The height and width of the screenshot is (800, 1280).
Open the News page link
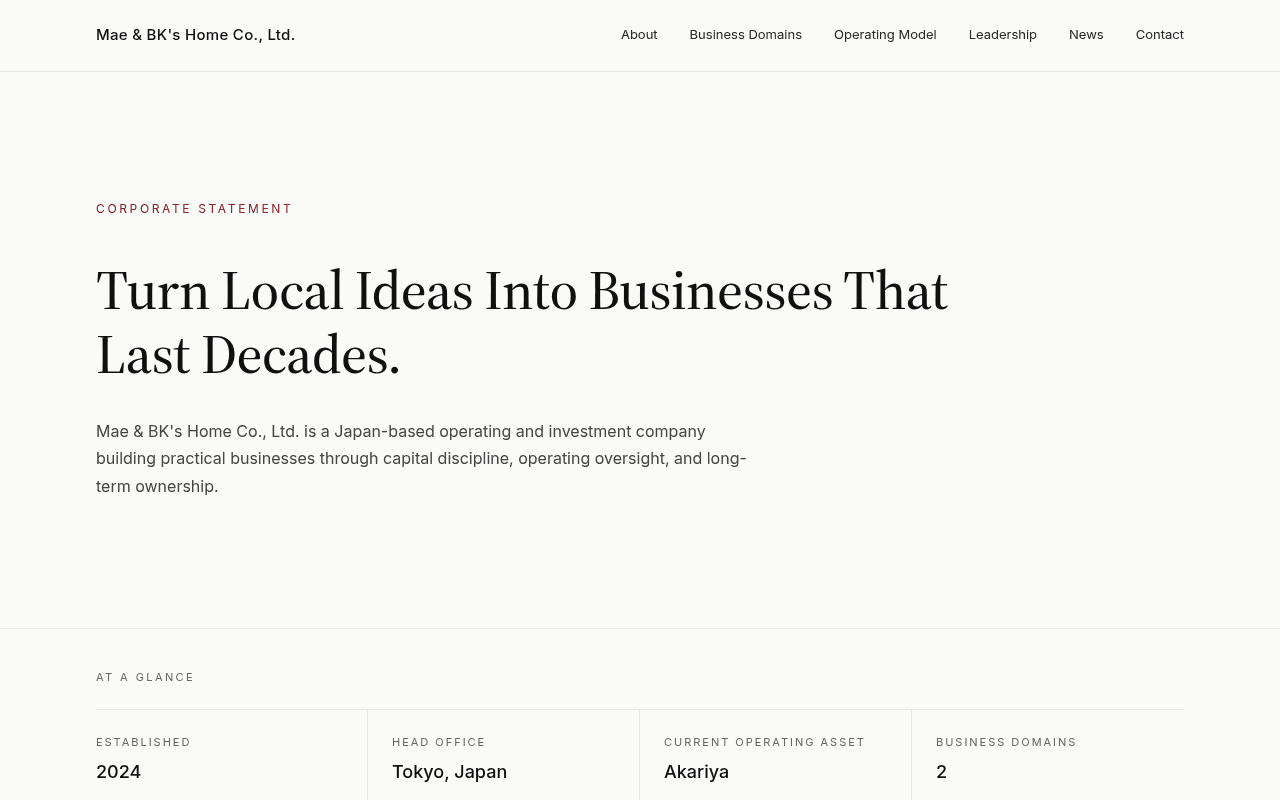1086,35
